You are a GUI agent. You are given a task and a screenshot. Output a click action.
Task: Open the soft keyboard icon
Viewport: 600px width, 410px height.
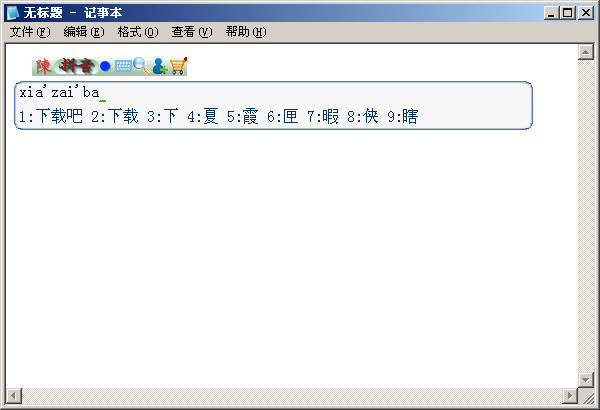(x=123, y=66)
